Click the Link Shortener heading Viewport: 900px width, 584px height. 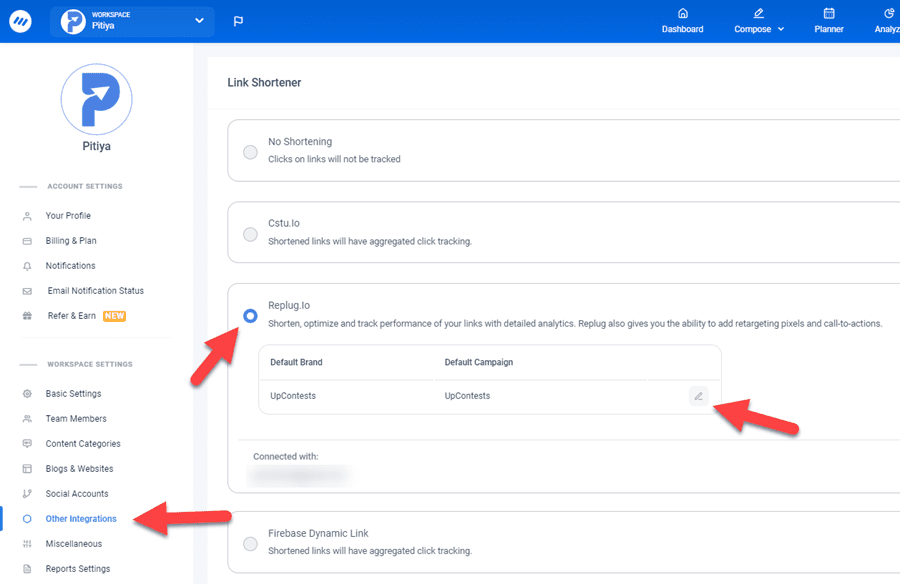[x=264, y=83]
